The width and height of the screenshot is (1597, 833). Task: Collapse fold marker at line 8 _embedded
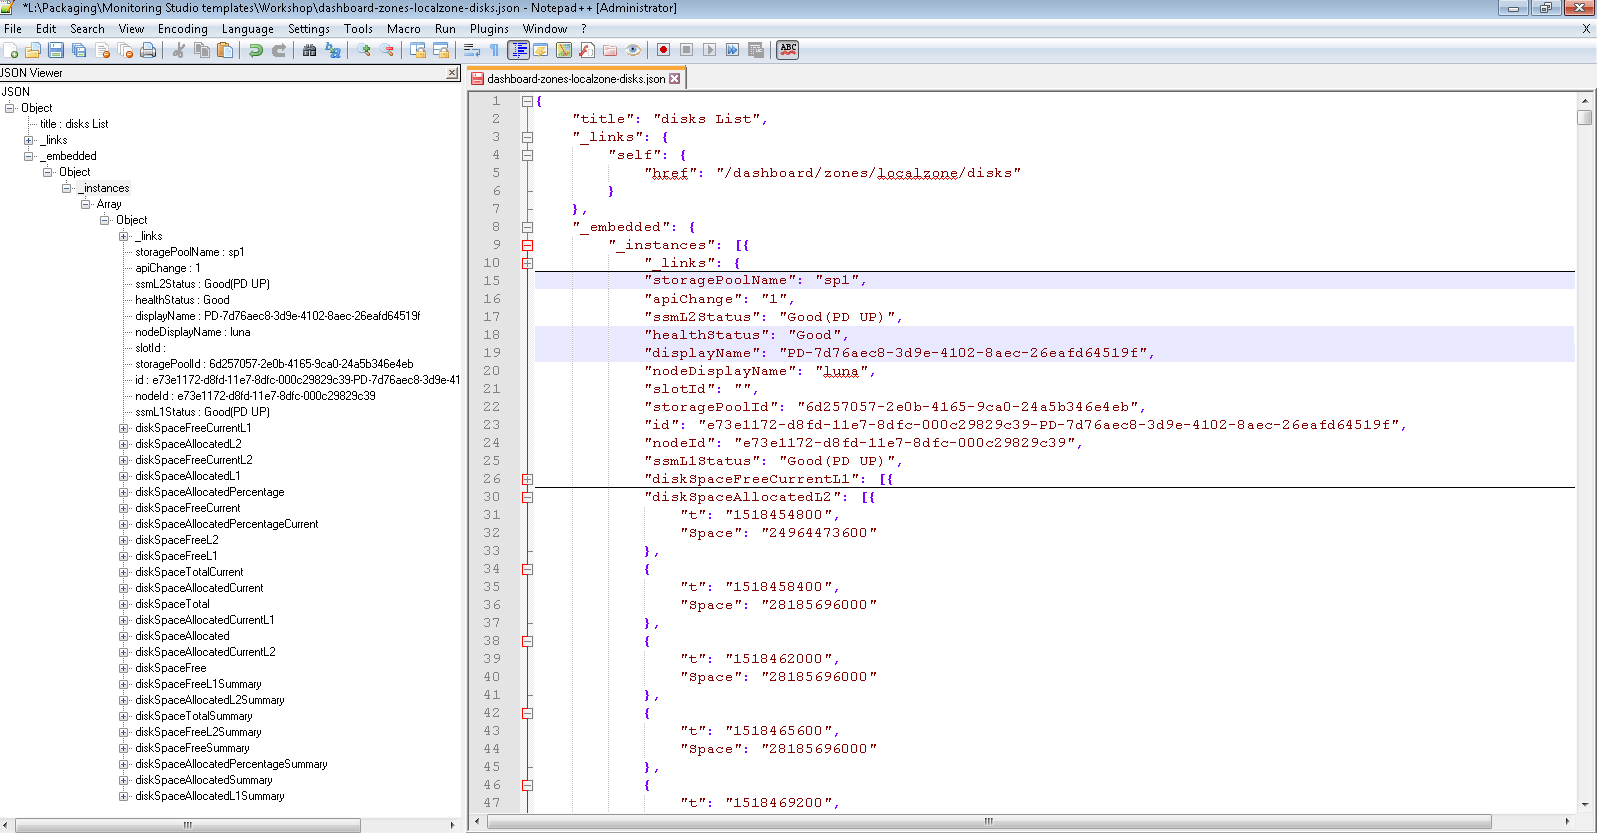[527, 227]
